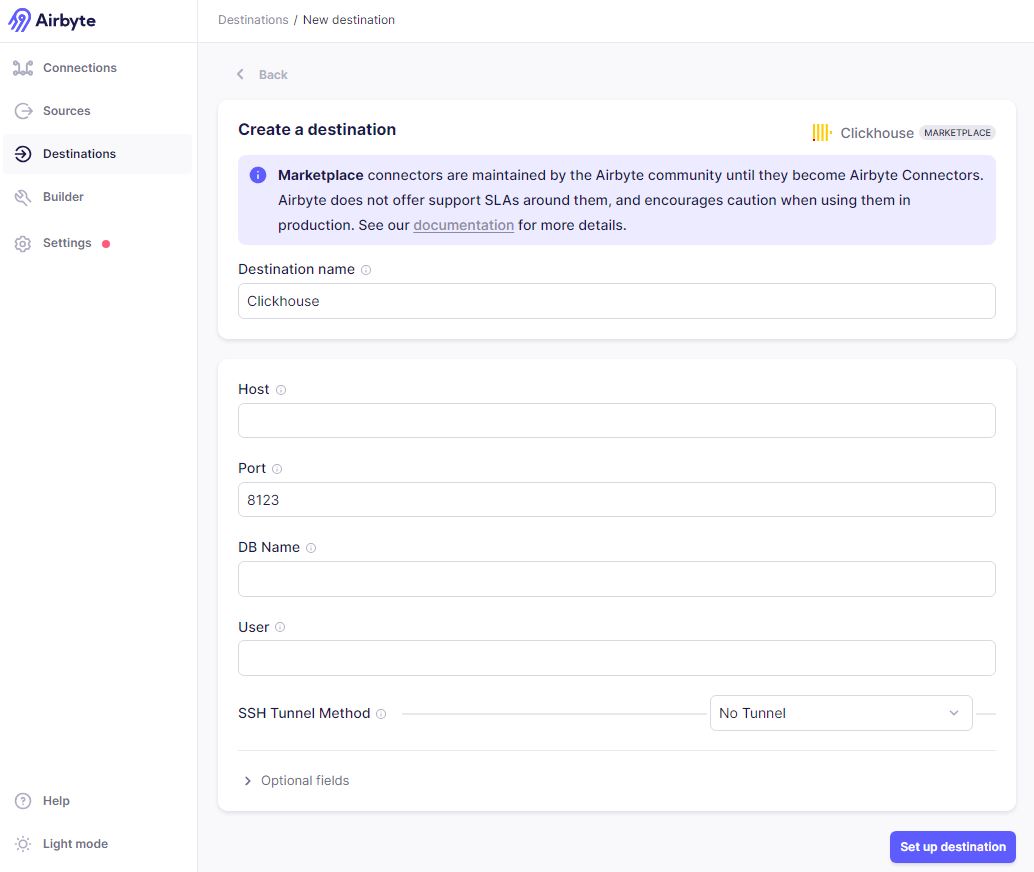Click the info icon beside Destination name

click(366, 270)
